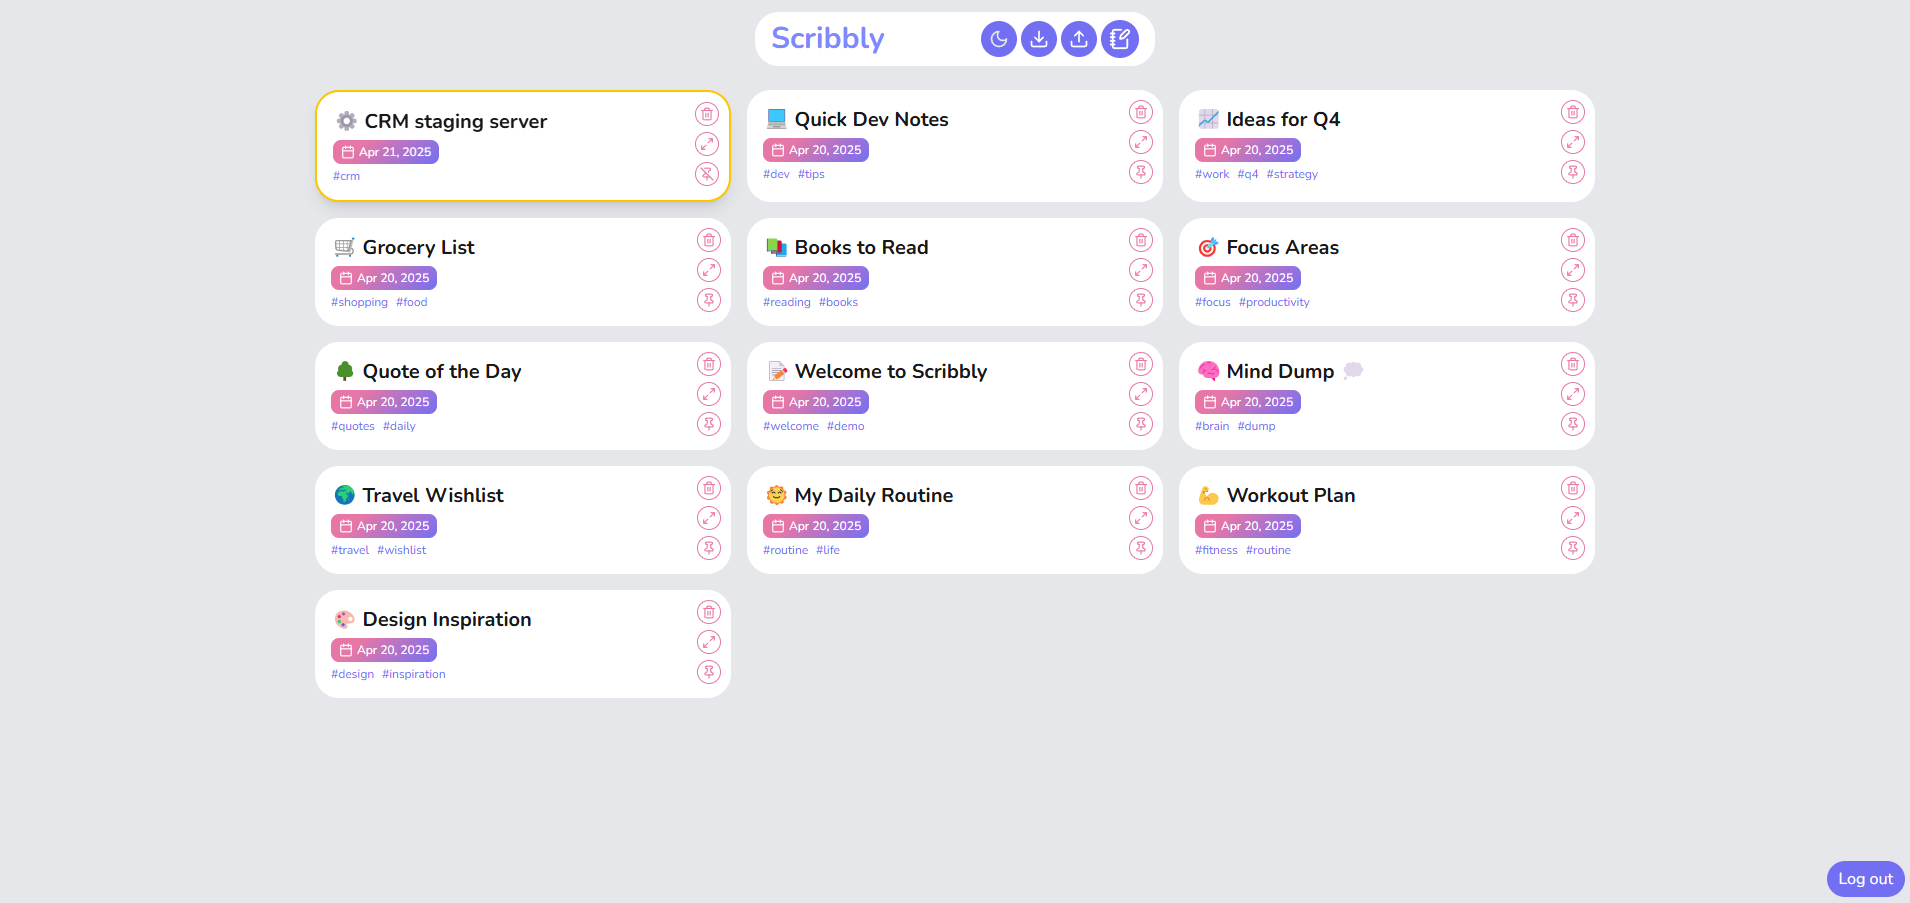The height and width of the screenshot is (903, 1910).
Task: Open My Daily Routine with its expand icon
Action: [x=1141, y=518]
